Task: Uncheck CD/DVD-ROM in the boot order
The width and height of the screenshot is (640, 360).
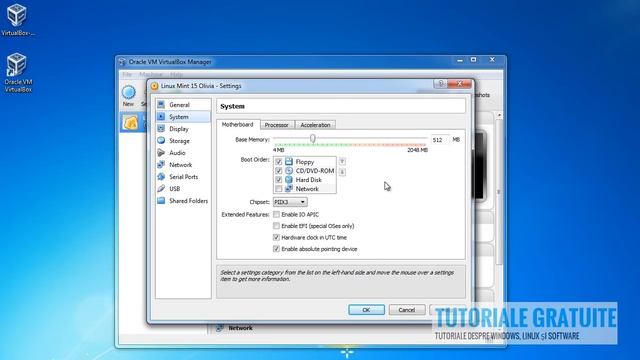Action: [278, 171]
